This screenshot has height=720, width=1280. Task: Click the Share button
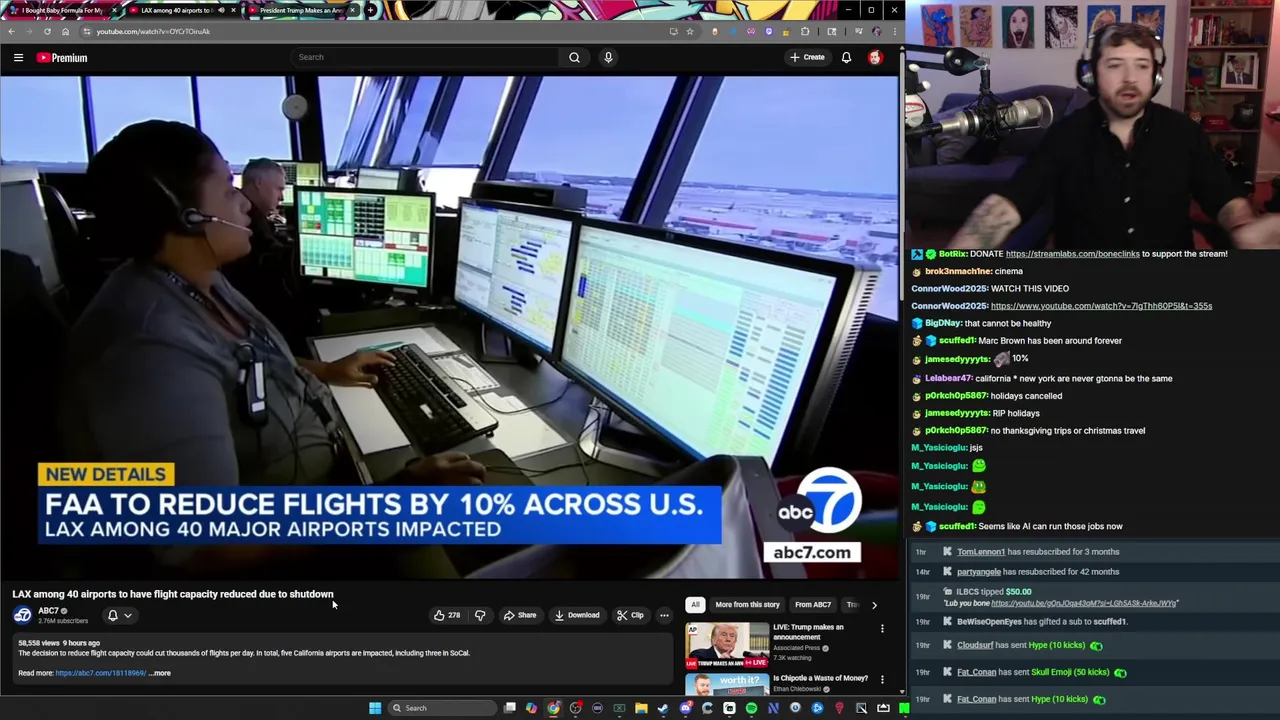click(520, 615)
